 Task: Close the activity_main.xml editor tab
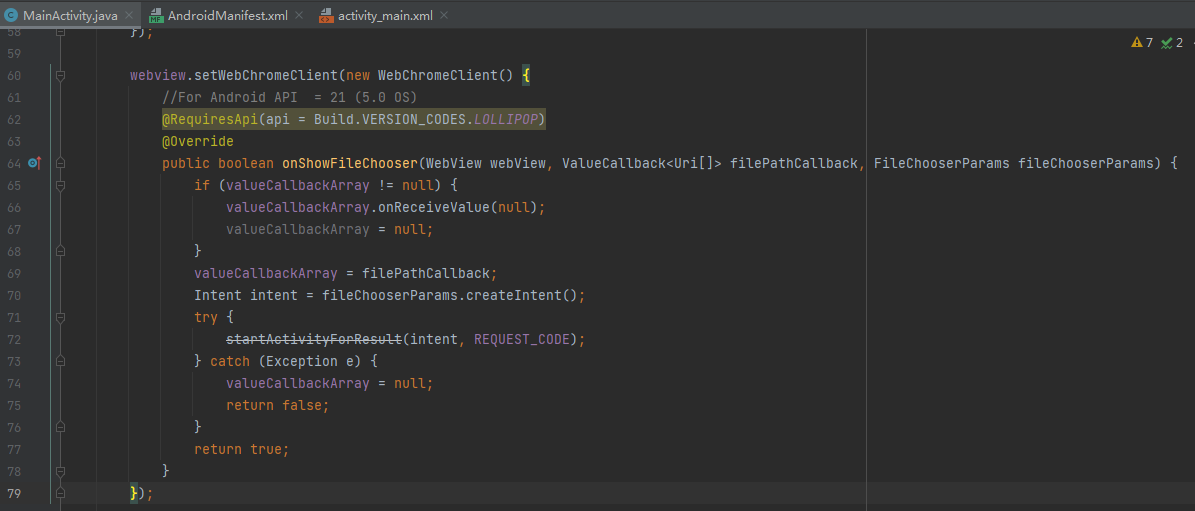point(444,16)
